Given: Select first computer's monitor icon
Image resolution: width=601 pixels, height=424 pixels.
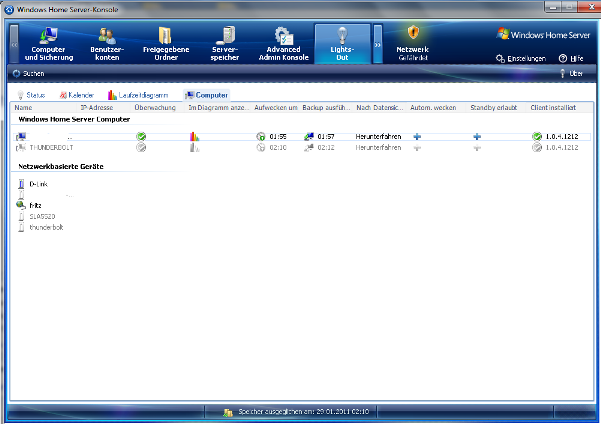Looking at the screenshot, I should tap(21, 136).
